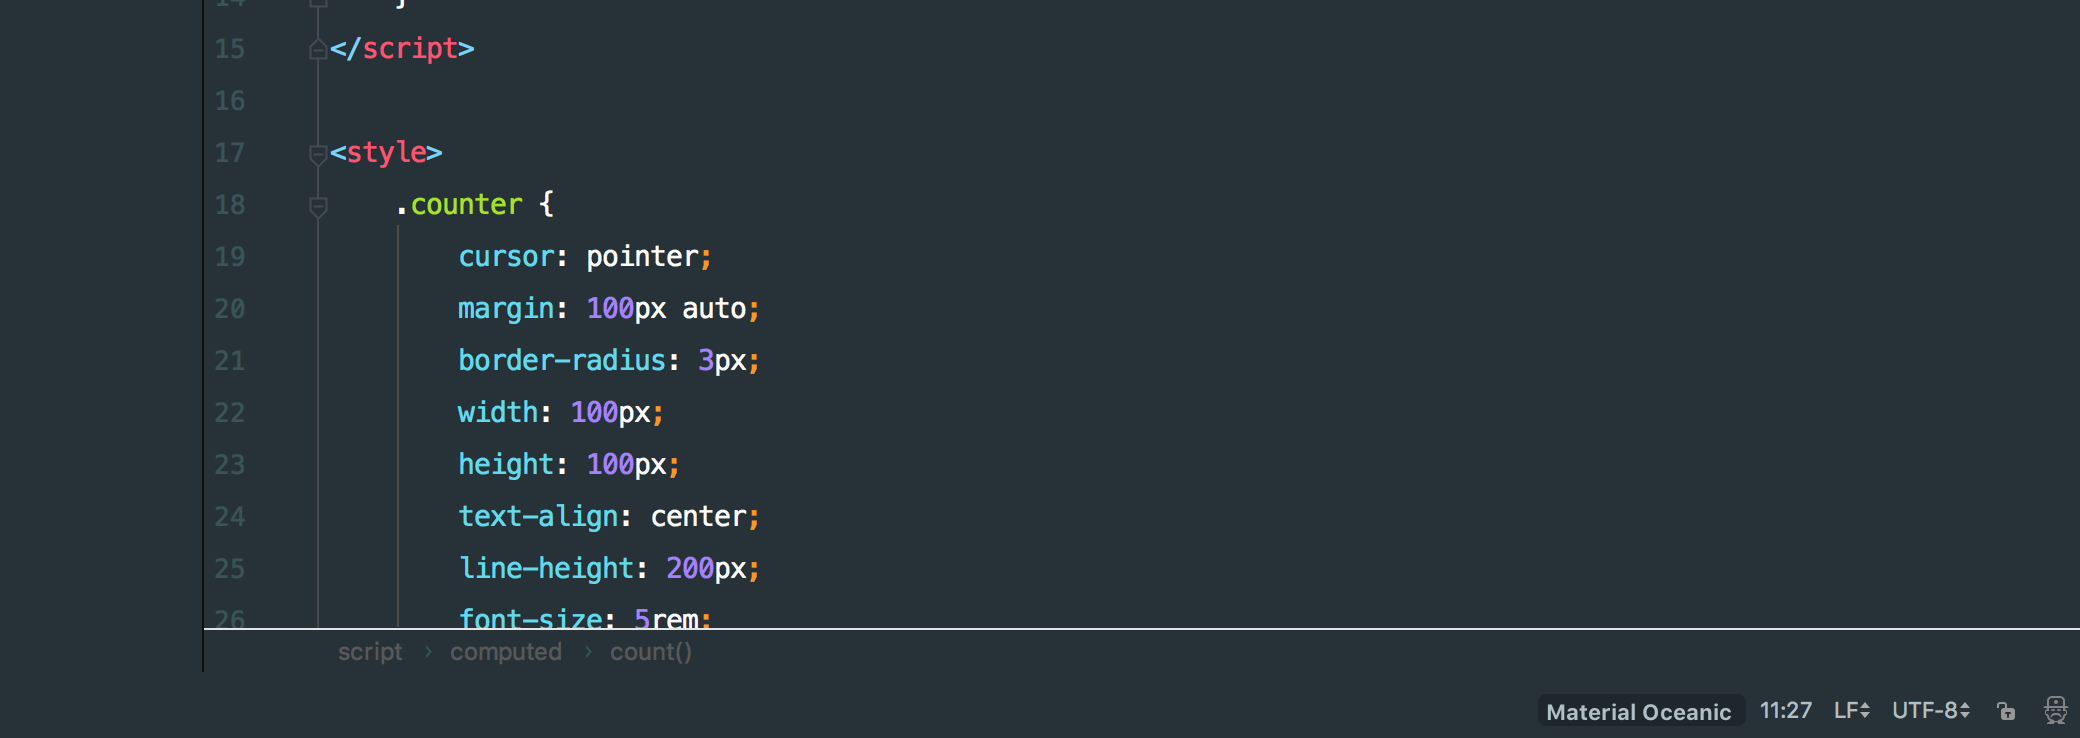This screenshot has width=2080, height=738.
Task: Open go-to-line via 11:27 indicator
Action: [x=1785, y=710]
